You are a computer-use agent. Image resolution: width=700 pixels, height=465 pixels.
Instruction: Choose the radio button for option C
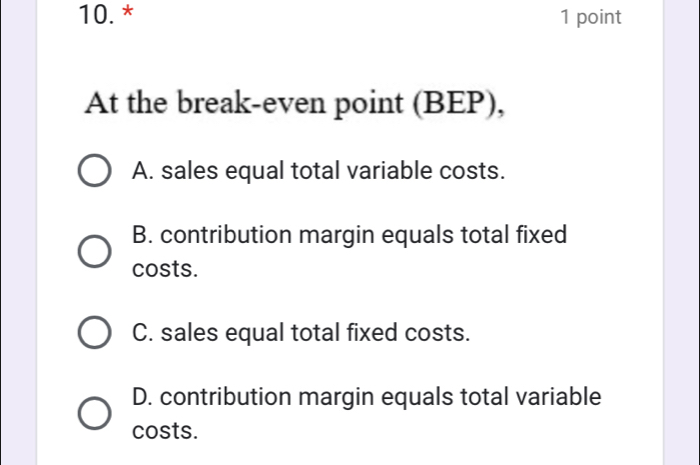(x=95, y=333)
